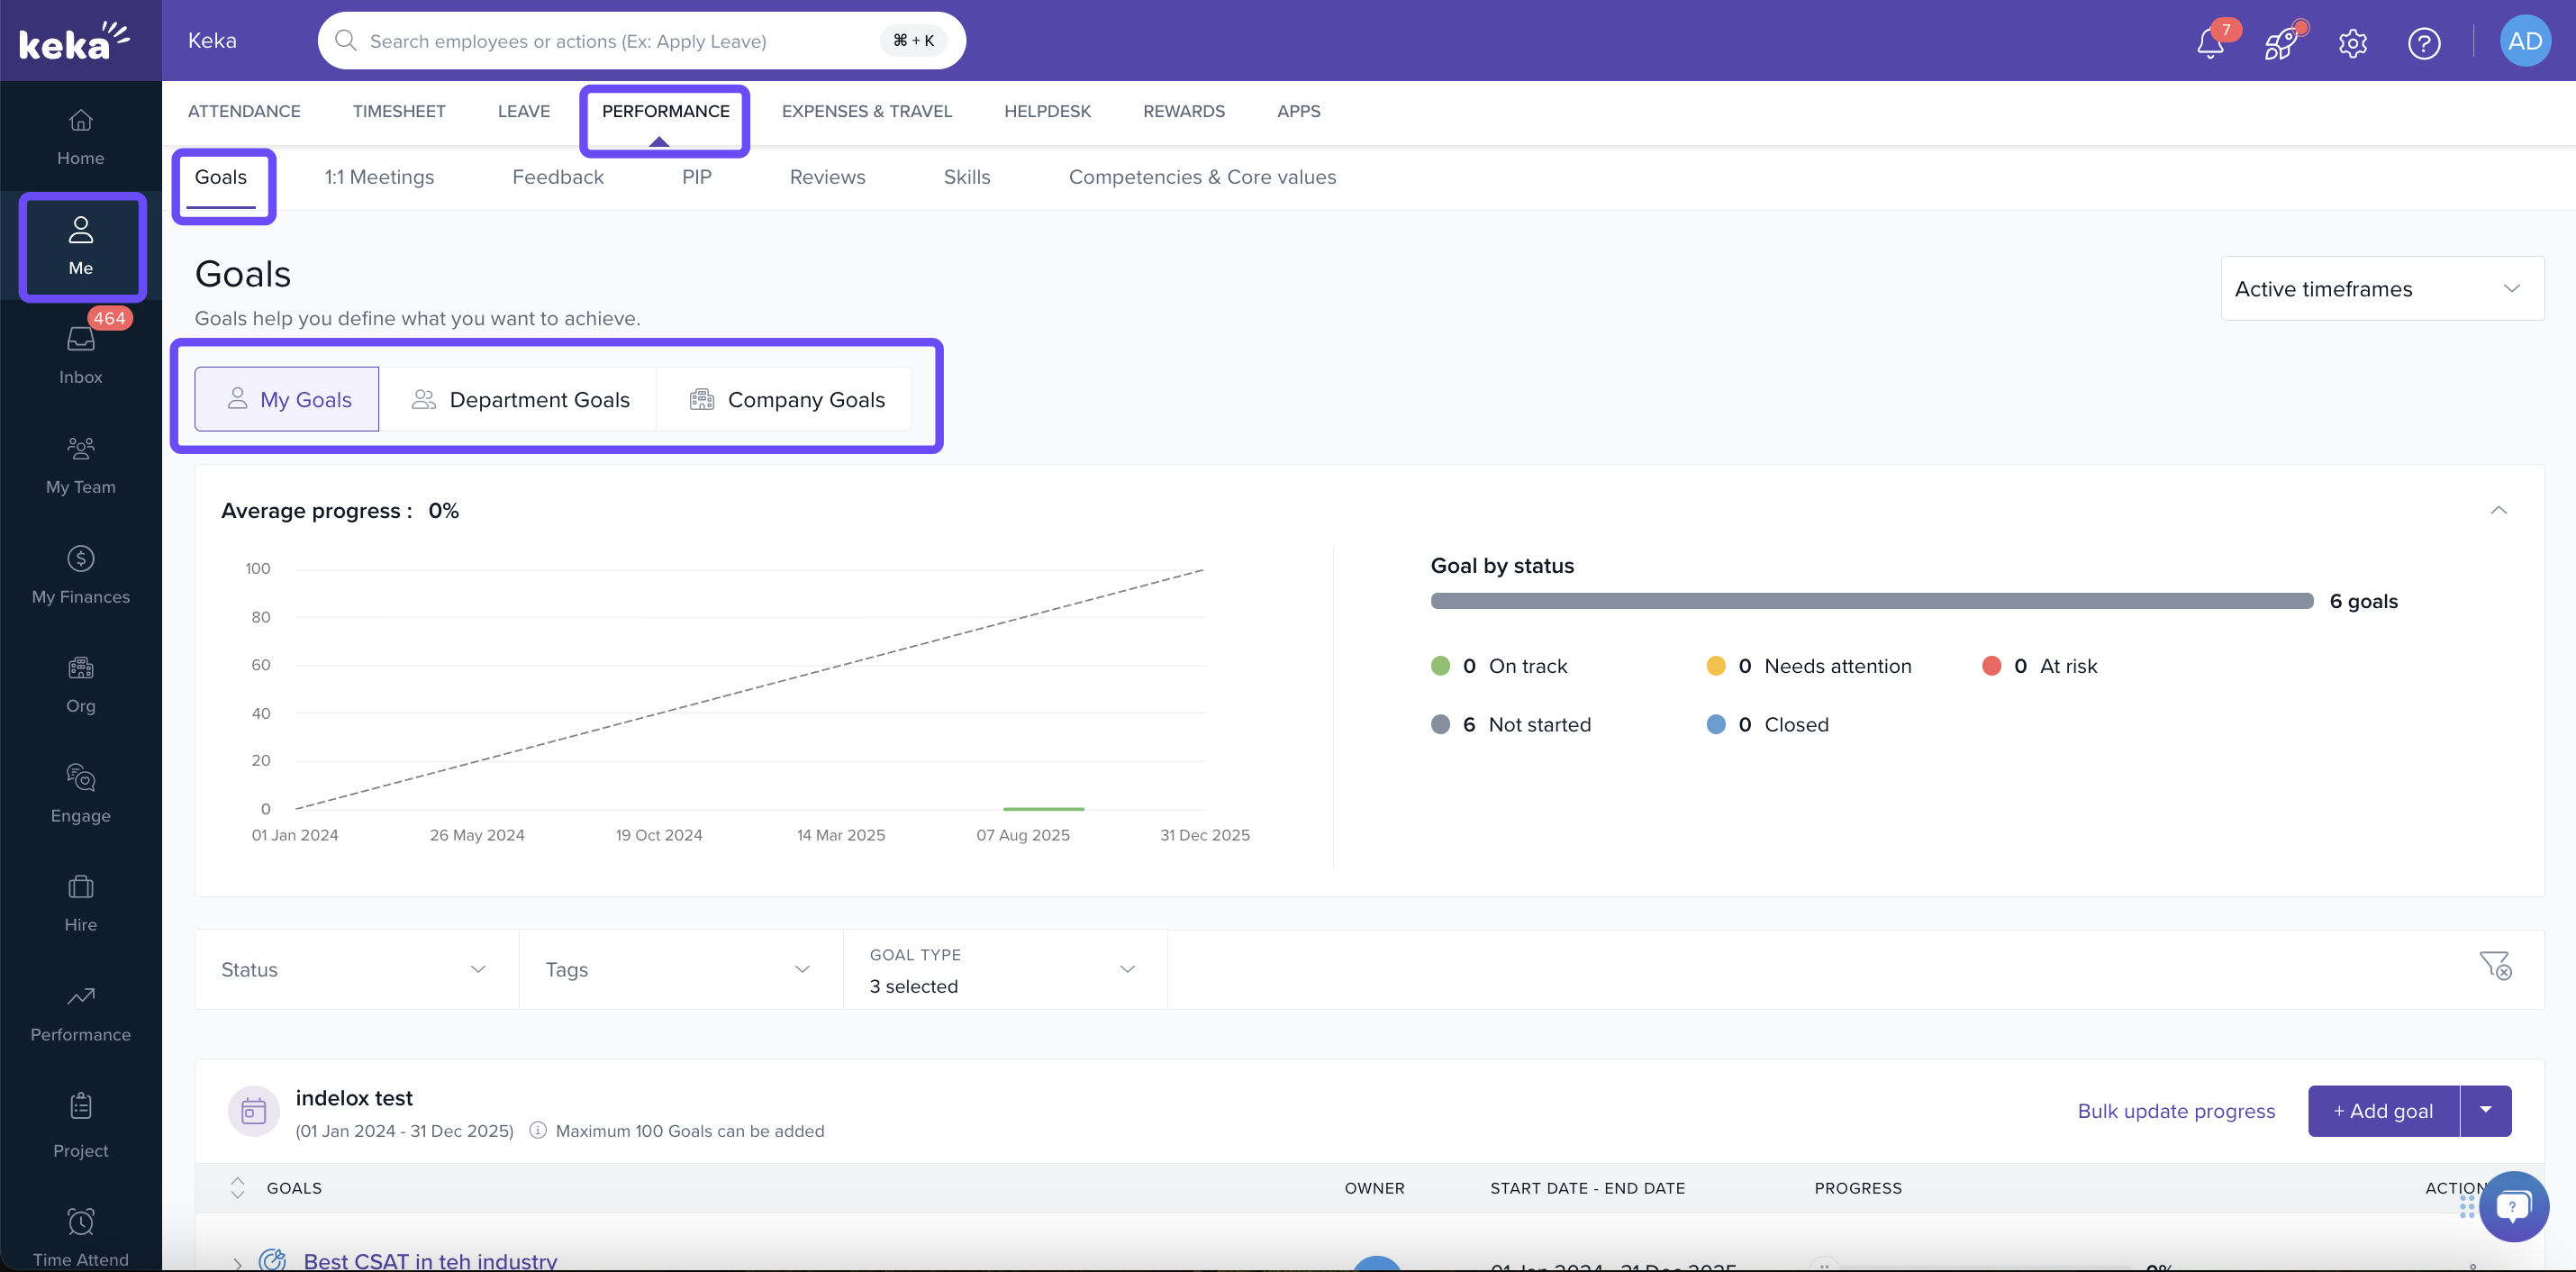The width and height of the screenshot is (2576, 1272).
Task: Expand the Status filter dropdown
Action: (x=355, y=969)
